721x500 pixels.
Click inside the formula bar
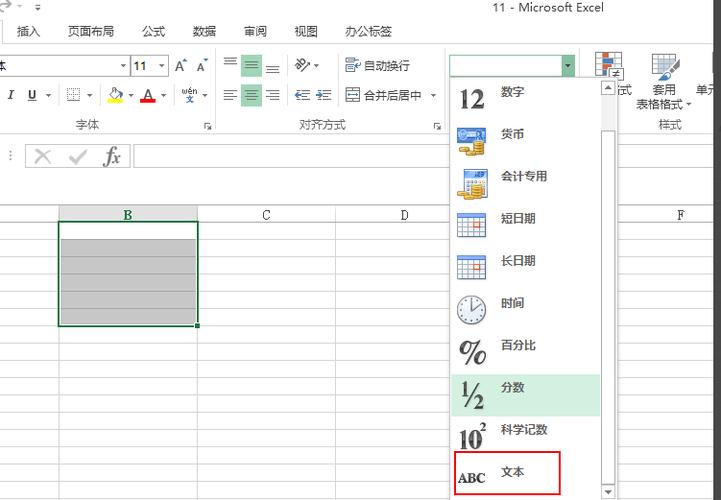(x=292, y=156)
